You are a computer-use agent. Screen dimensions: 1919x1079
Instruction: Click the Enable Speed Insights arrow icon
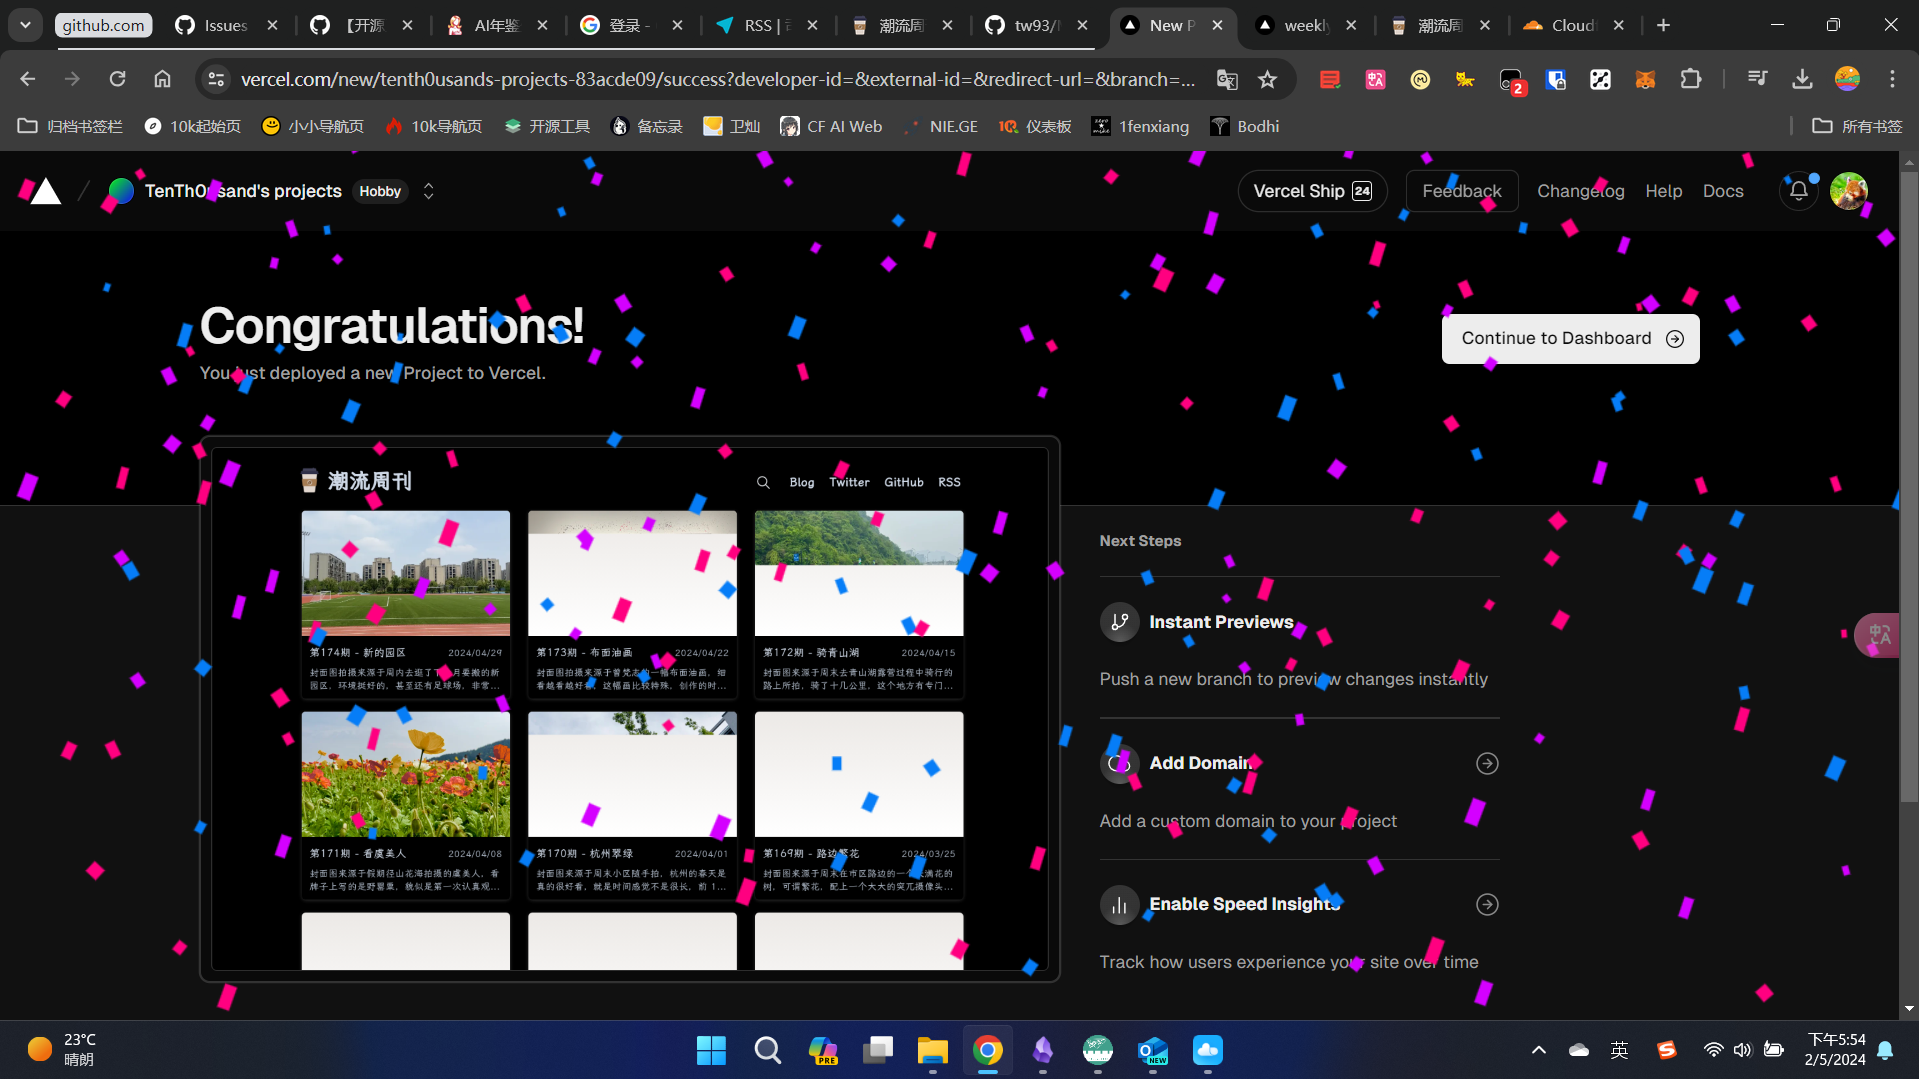[x=1487, y=905]
